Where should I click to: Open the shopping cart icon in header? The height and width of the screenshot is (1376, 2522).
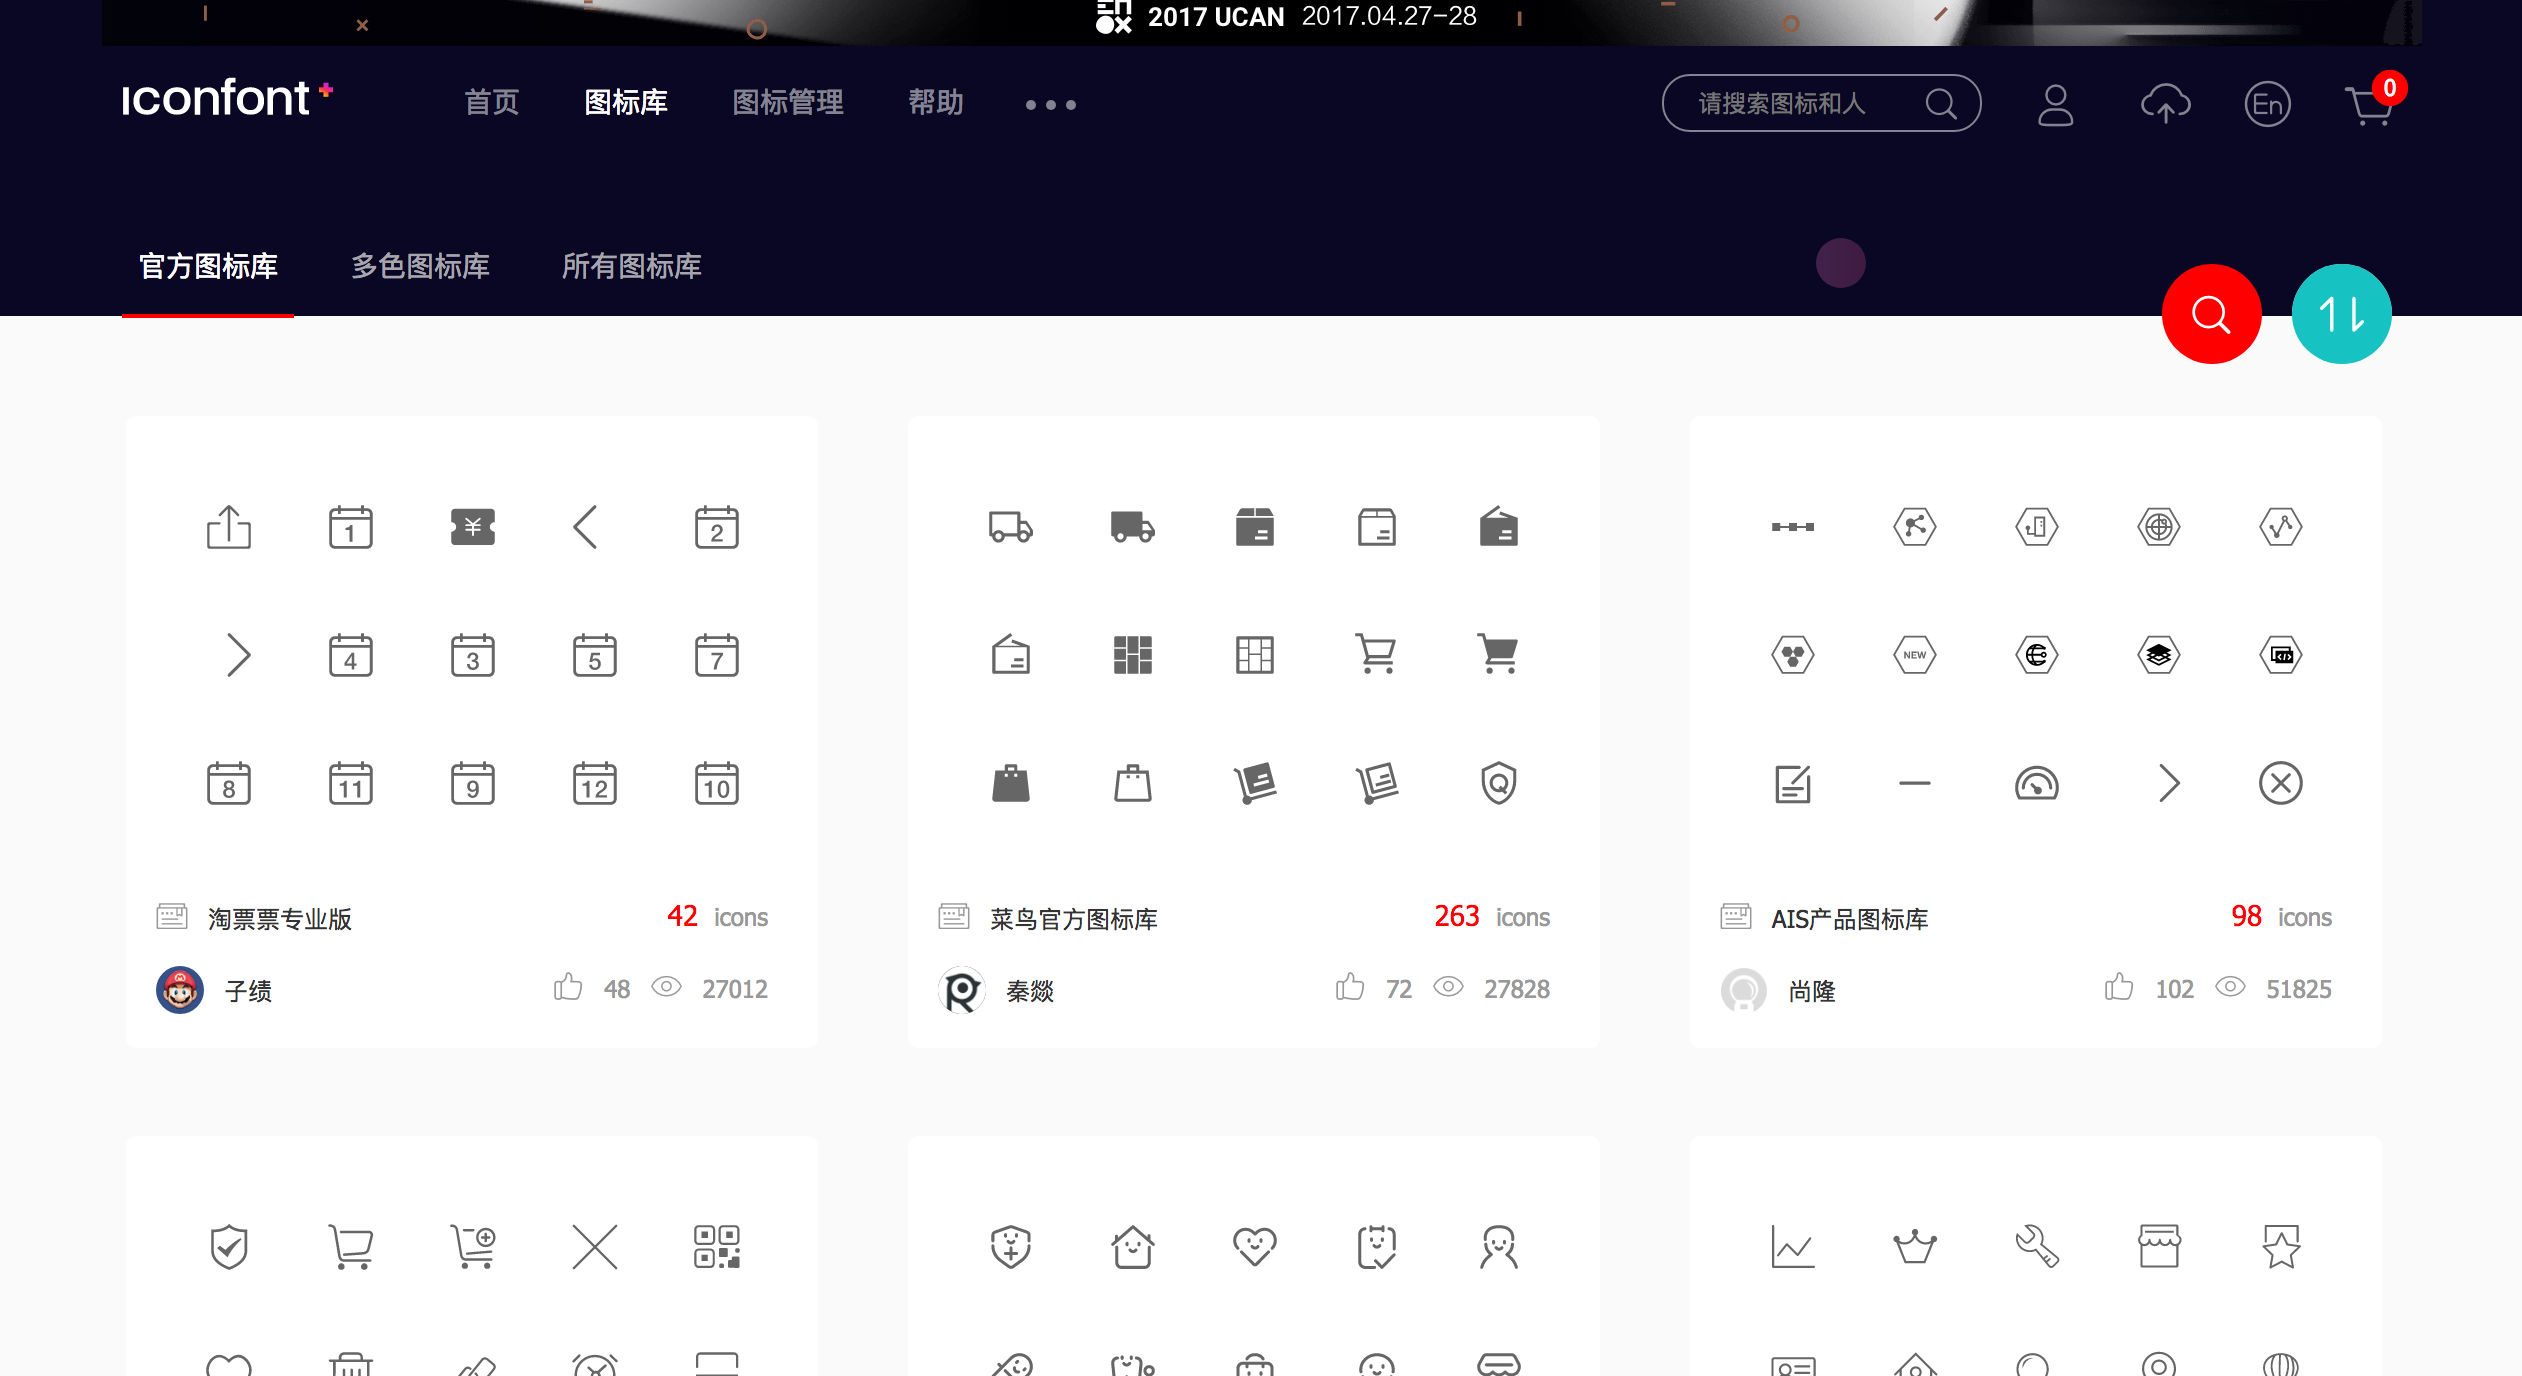(x=2369, y=104)
